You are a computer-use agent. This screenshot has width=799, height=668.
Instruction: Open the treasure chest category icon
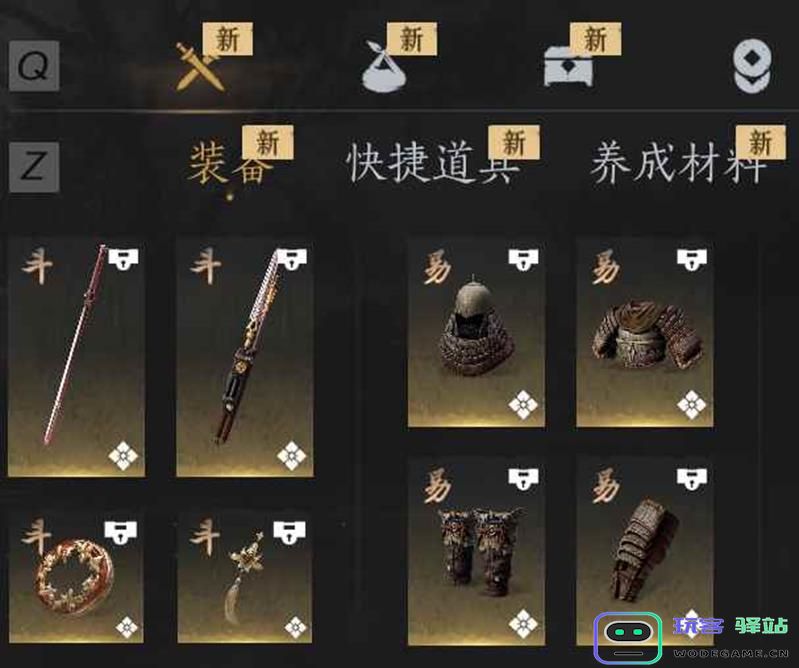coord(568,67)
